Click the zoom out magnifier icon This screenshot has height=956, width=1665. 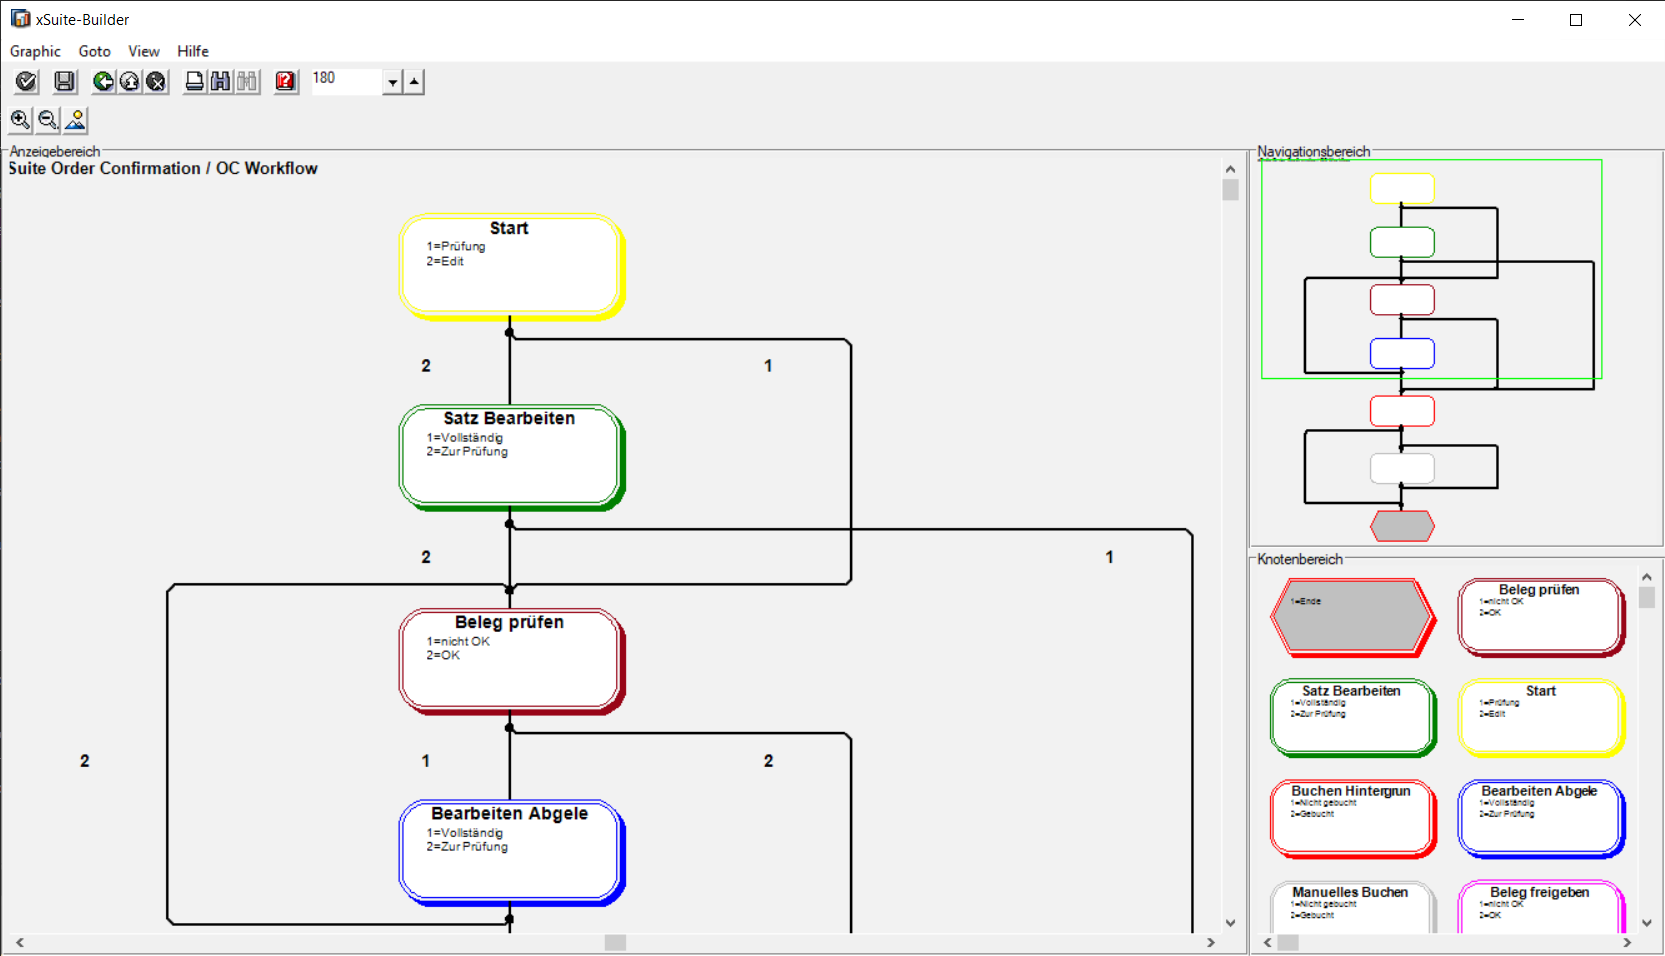pyautogui.click(x=47, y=120)
